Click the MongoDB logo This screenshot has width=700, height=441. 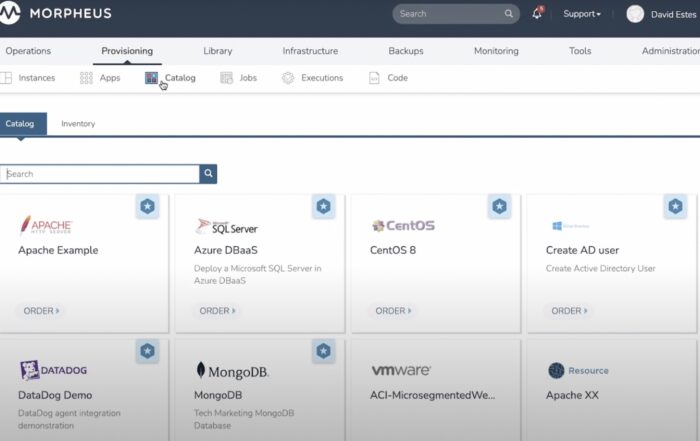[x=232, y=370]
